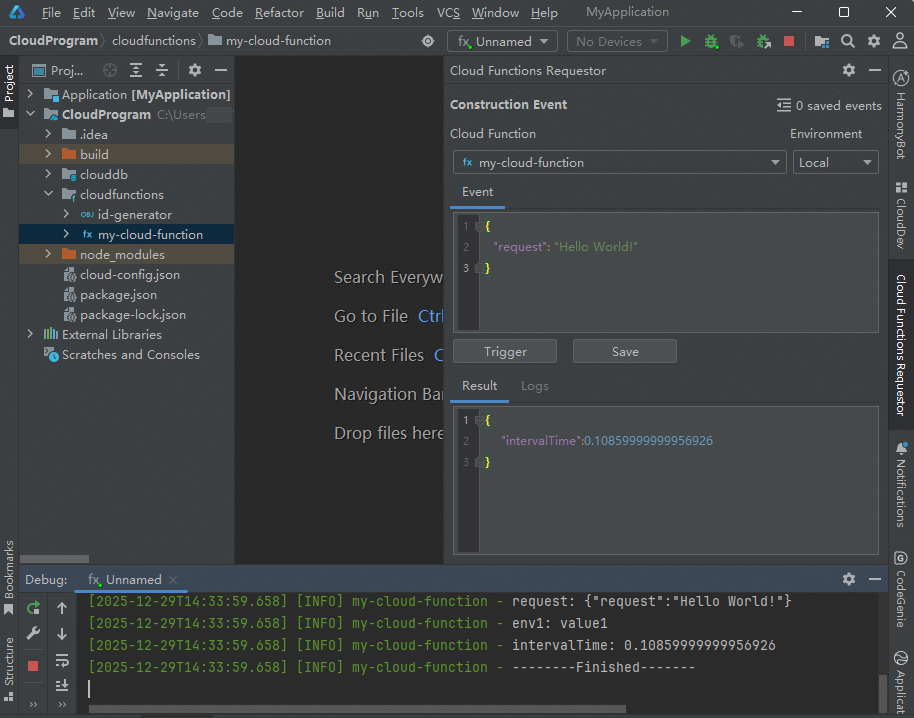Image resolution: width=914 pixels, height=718 pixels.
Task: Expand all items in the Project tree
Action: coord(136,70)
